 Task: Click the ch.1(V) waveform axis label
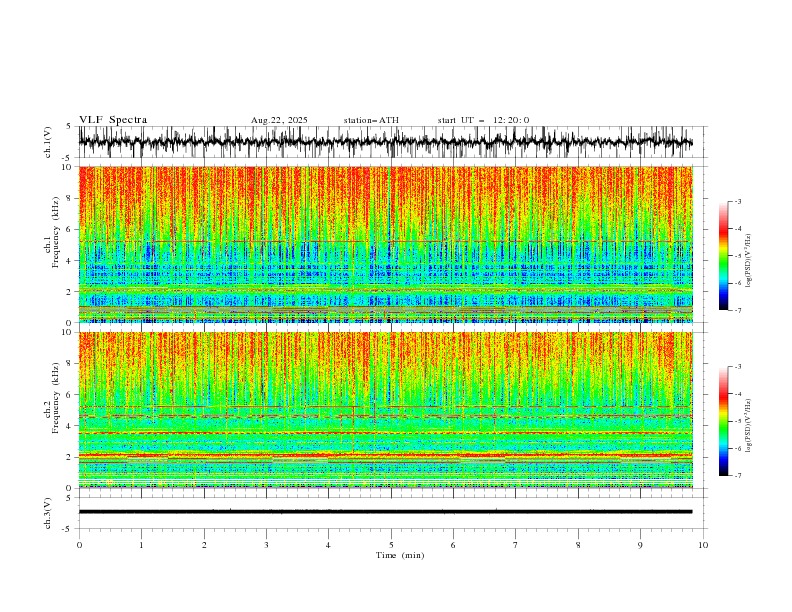(x=48, y=142)
